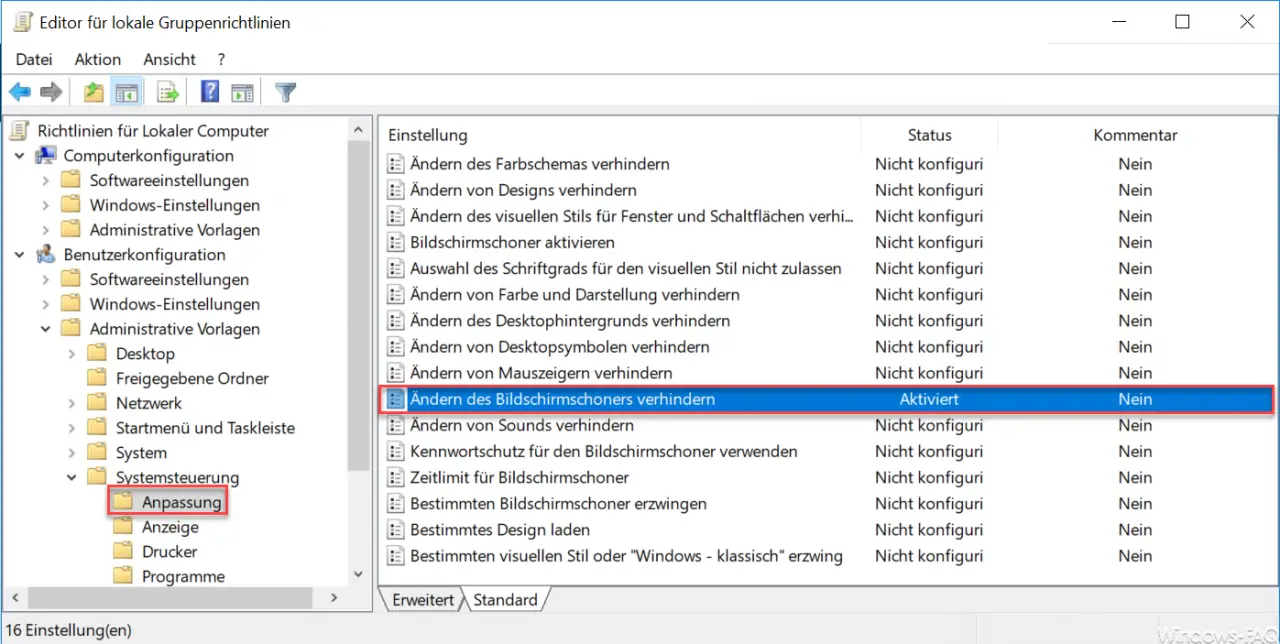The height and width of the screenshot is (644, 1280).
Task: Switch to the Erweitert tab
Action: click(423, 600)
